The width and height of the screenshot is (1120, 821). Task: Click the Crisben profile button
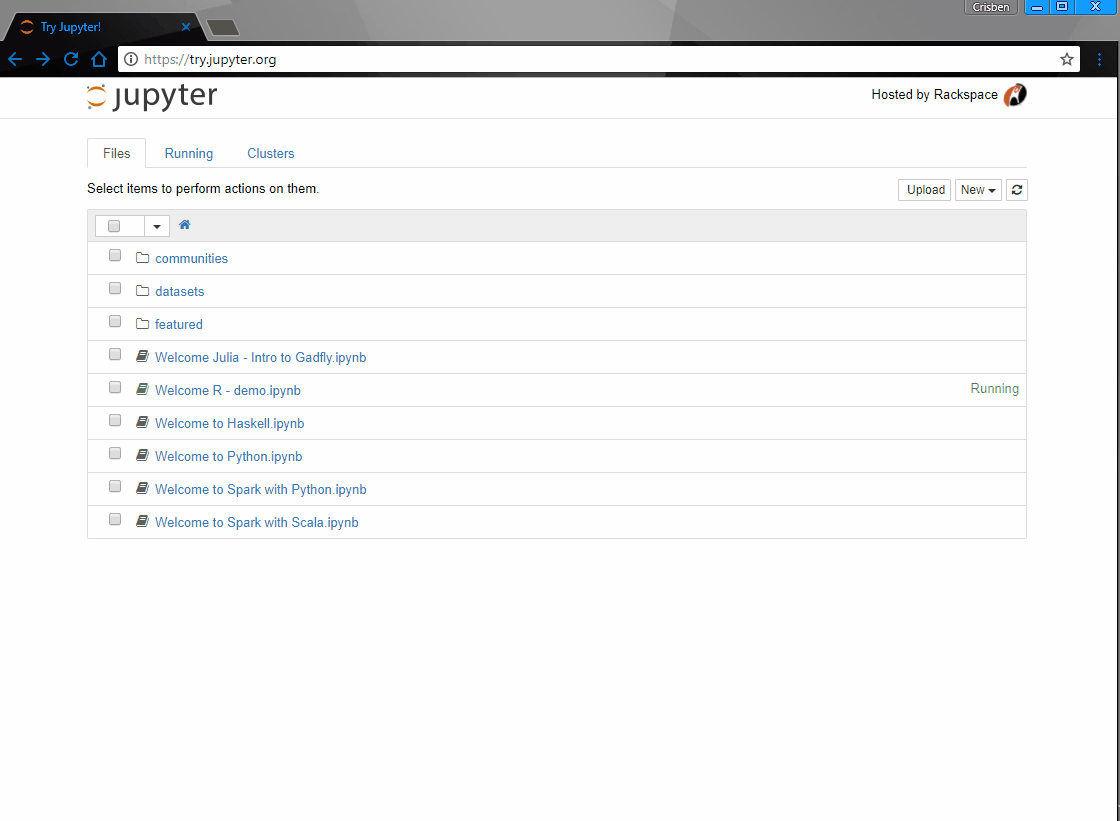click(x=991, y=7)
